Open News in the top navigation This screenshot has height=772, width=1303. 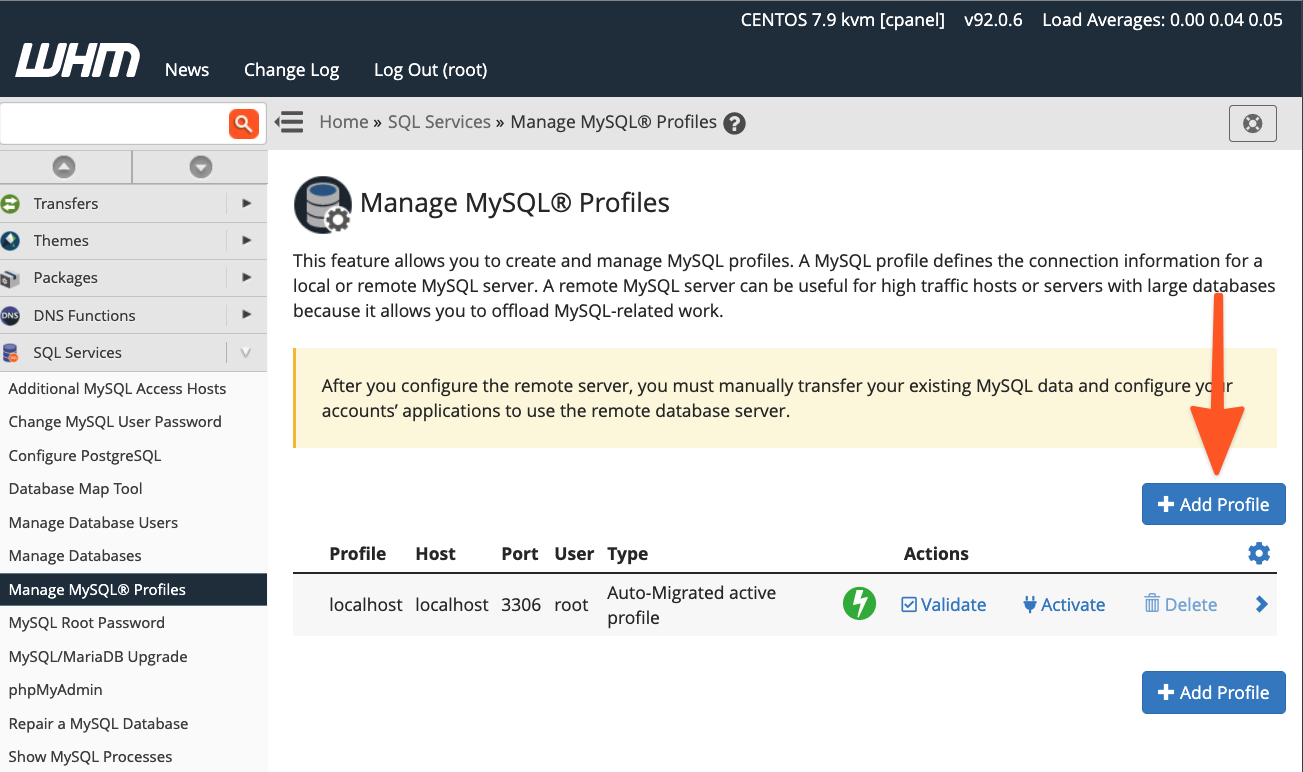coord(187,70)
